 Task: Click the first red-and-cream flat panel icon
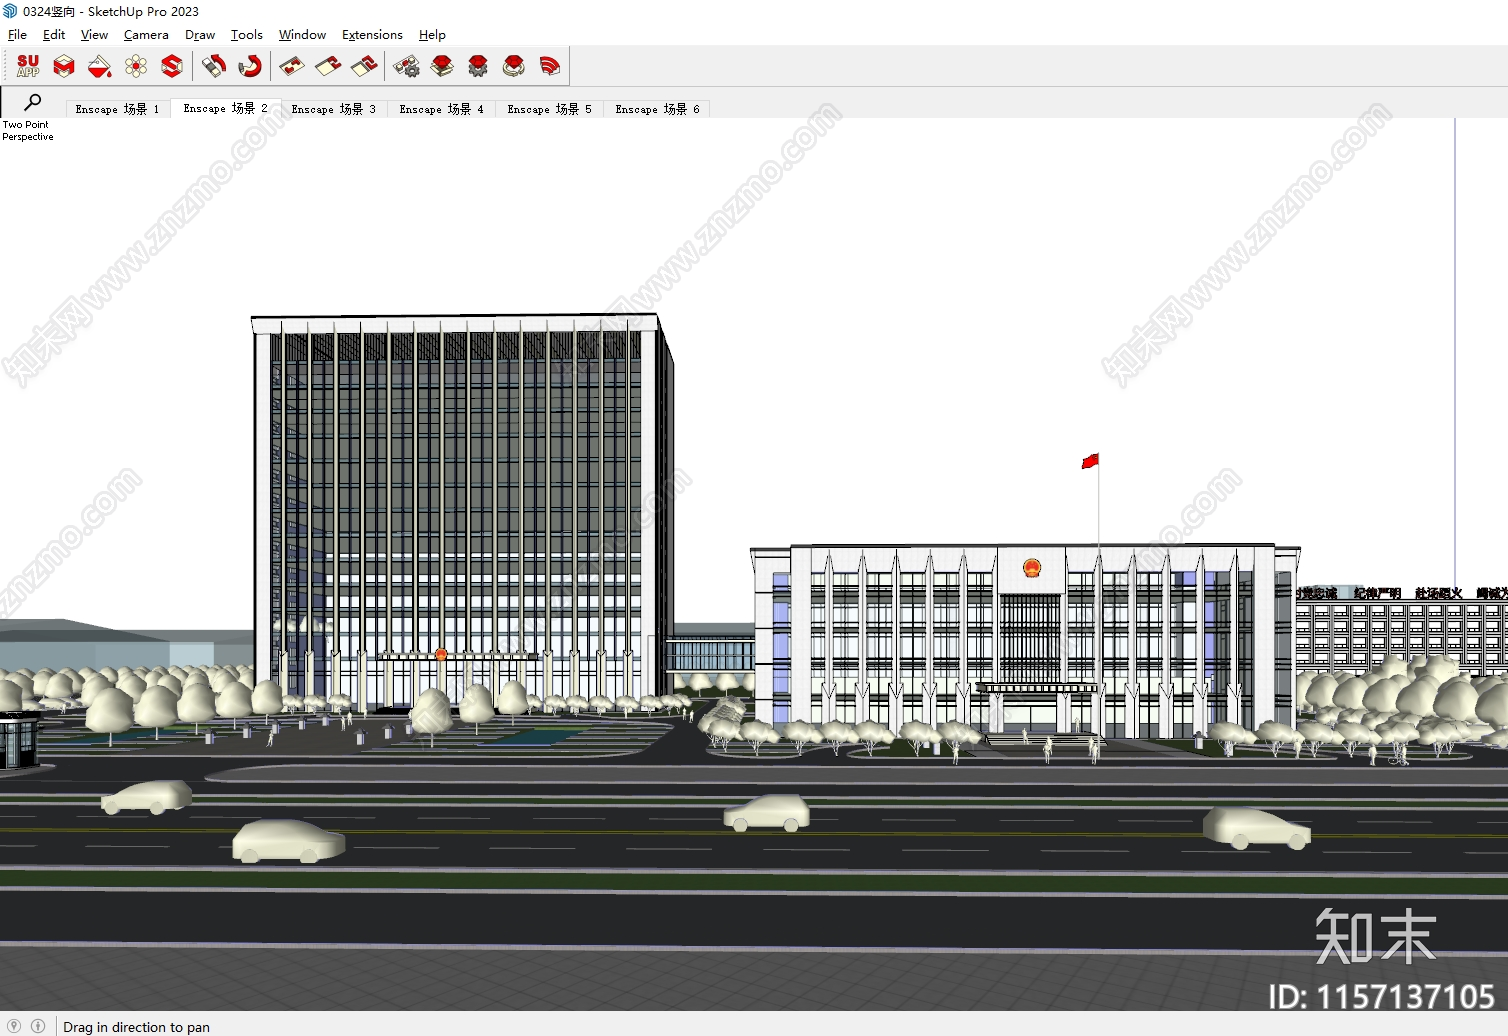click(292, 66)
